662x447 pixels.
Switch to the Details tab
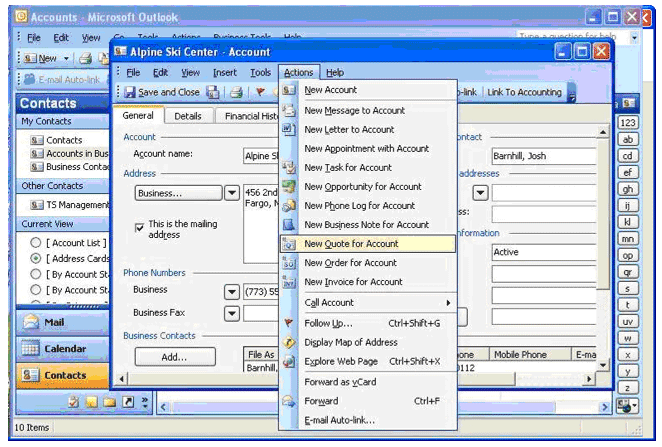tap(187, 116)
